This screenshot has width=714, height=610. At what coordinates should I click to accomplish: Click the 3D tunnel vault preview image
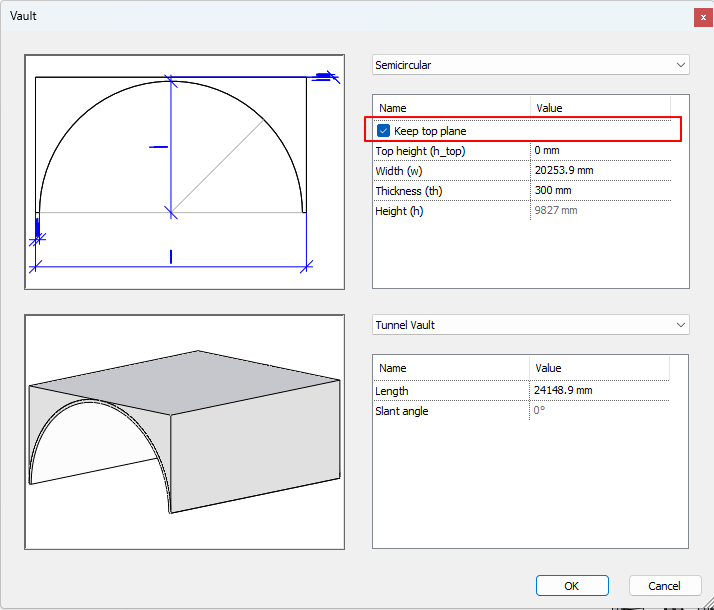pos(185,432)
